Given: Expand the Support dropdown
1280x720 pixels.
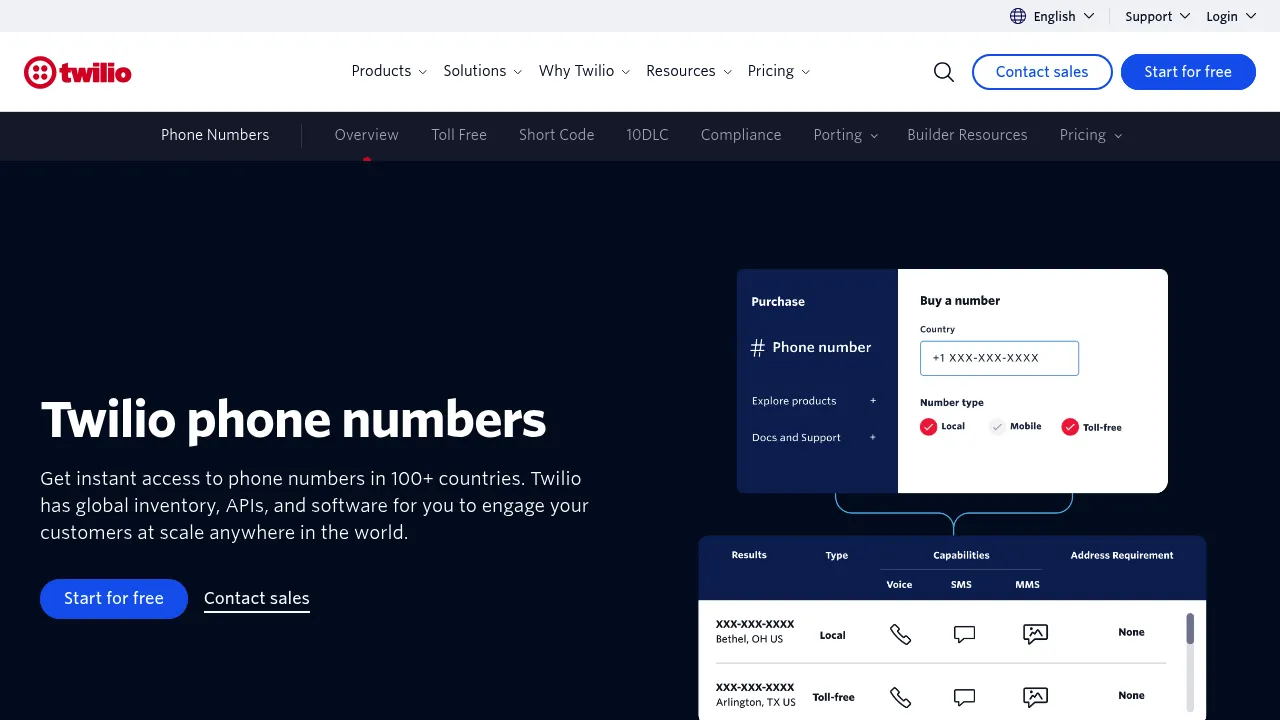Looking at the screenshot, I should click(1157, 16).
